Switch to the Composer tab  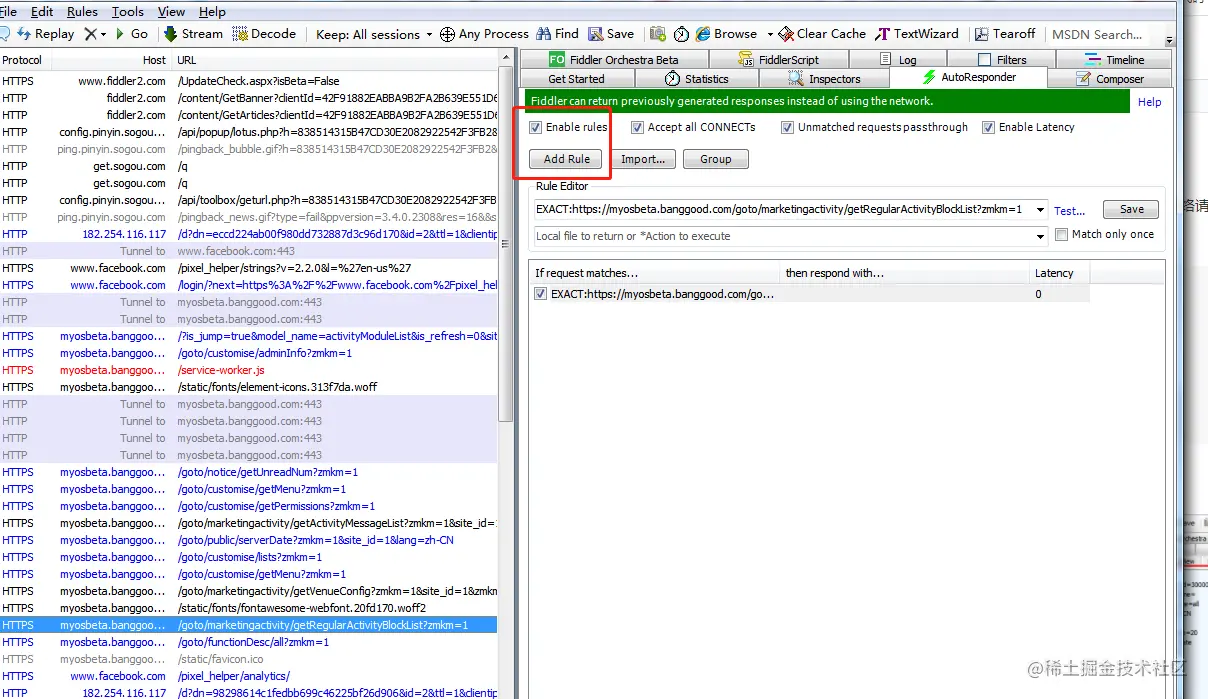click(x=1110, y=79)
